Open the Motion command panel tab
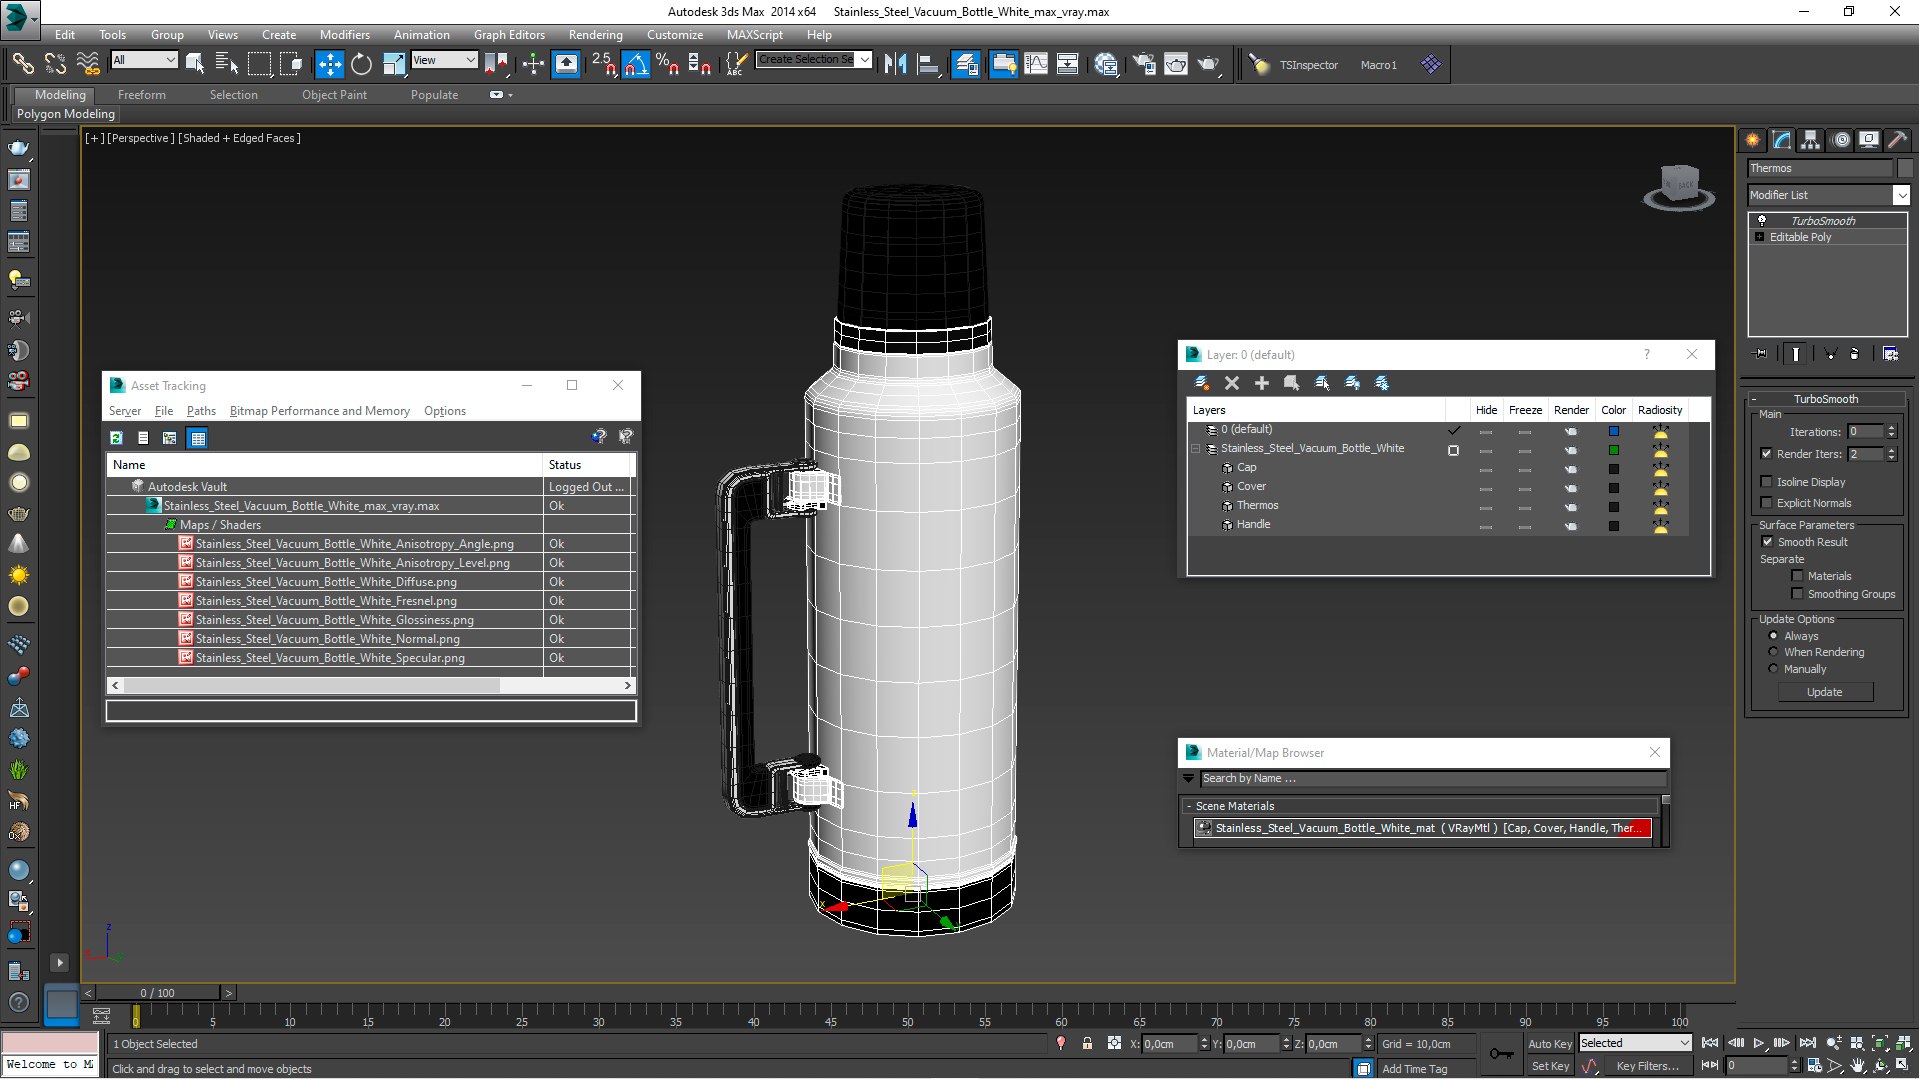This screenshot has height=1080, width=1920. [x=1840, y=140]
